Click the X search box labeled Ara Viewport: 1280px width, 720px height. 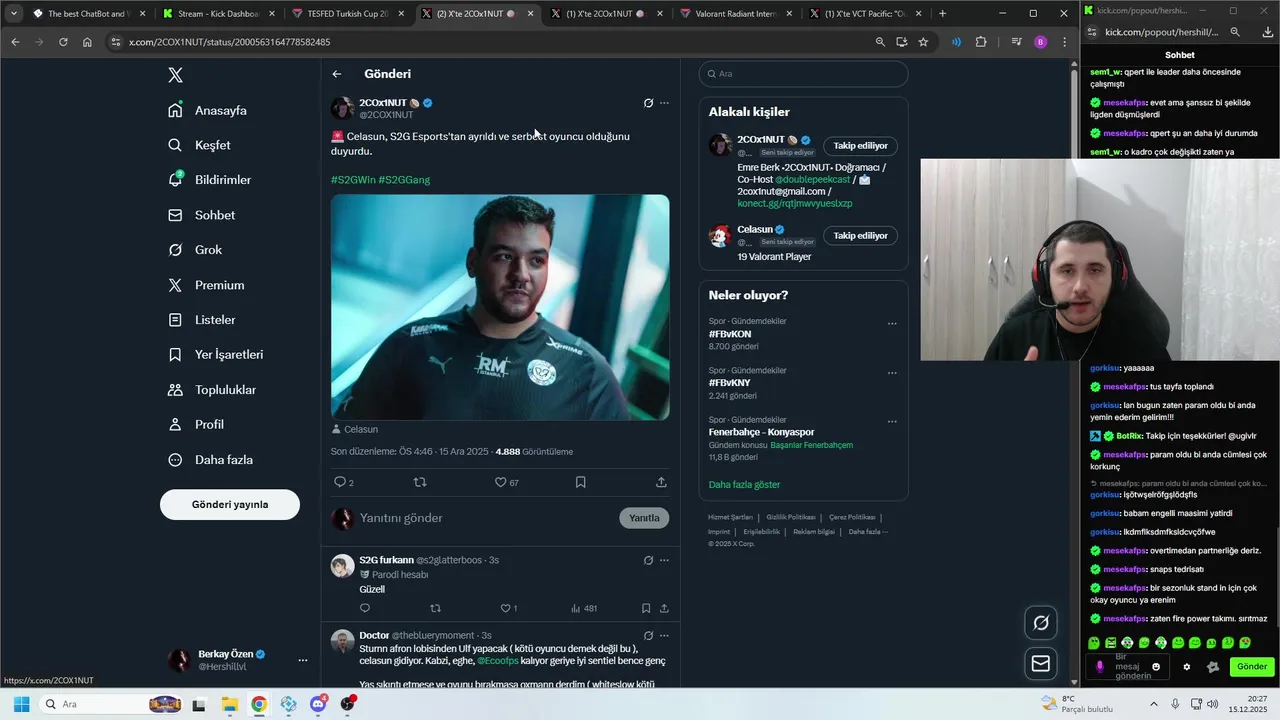click(x=803, y=74)
